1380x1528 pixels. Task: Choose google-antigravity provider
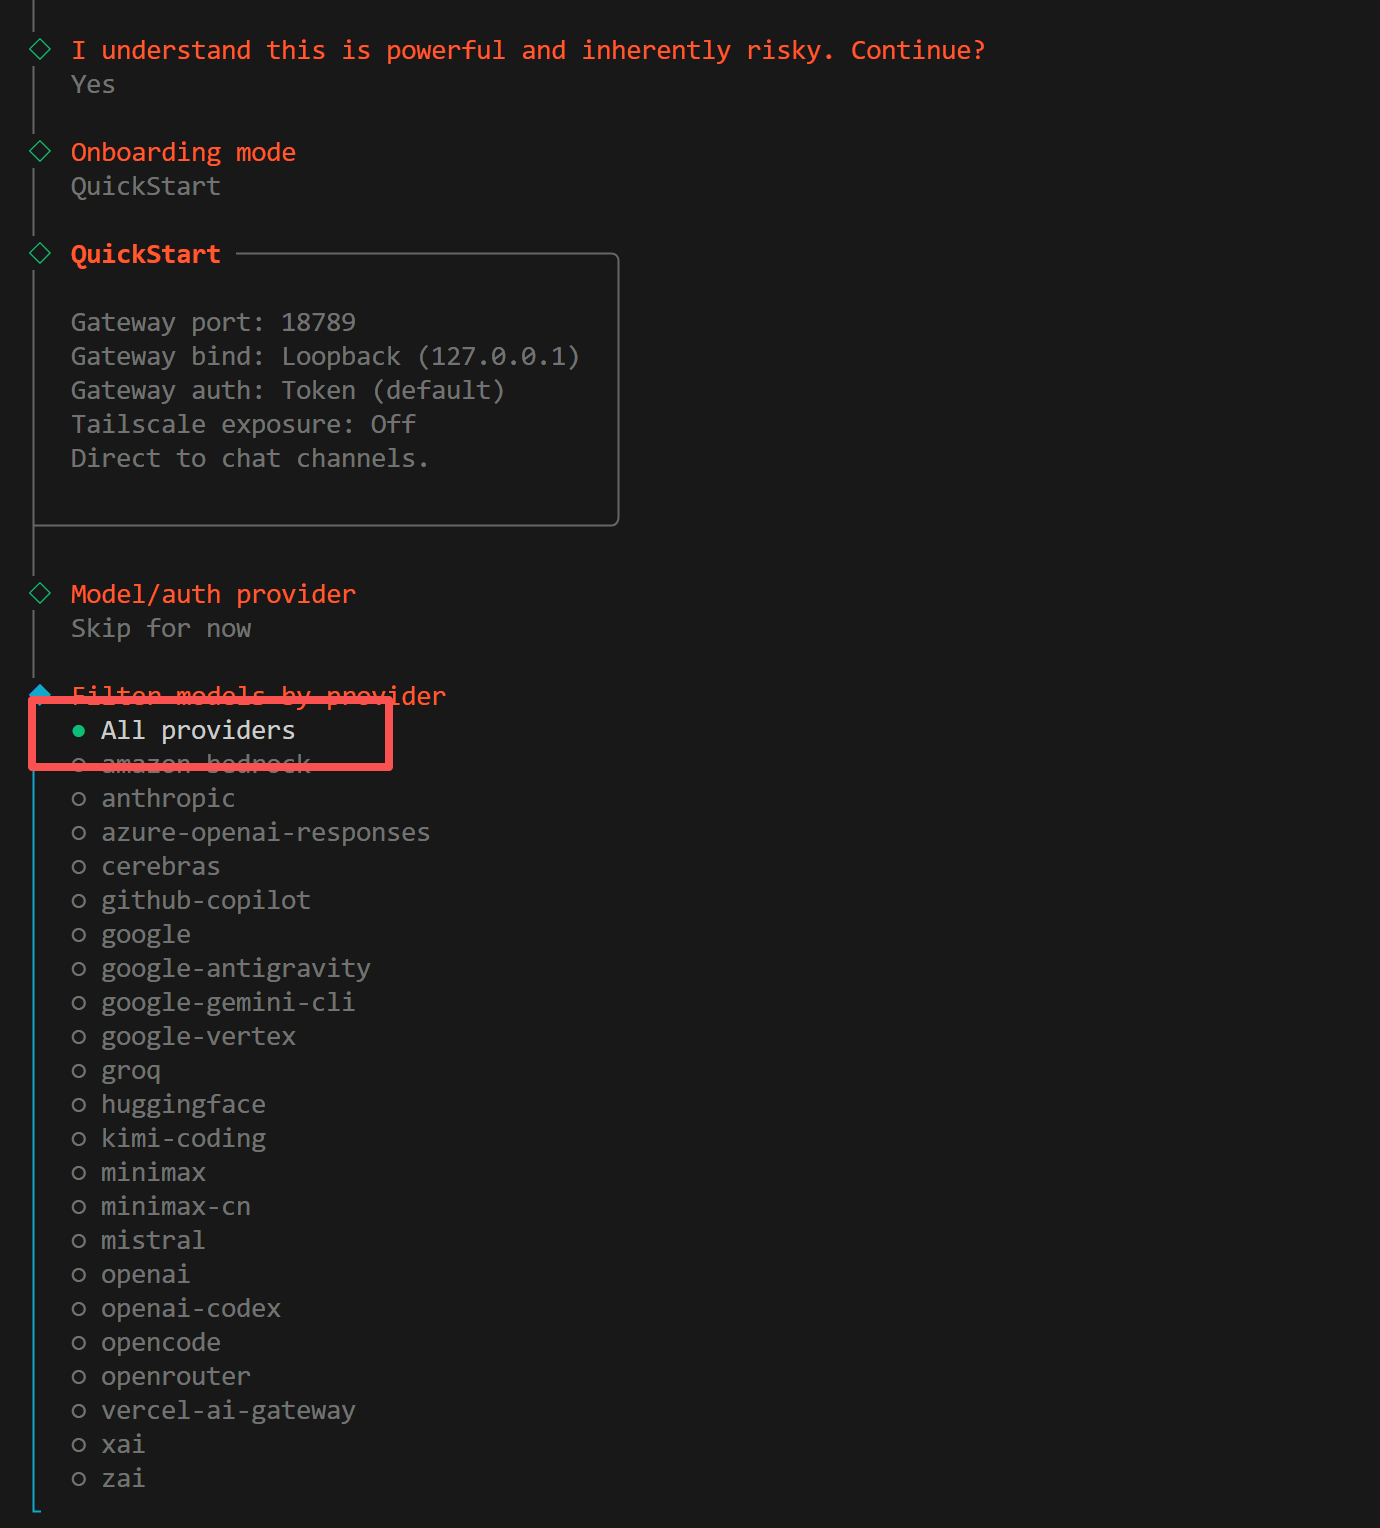(x=221, y=969)
